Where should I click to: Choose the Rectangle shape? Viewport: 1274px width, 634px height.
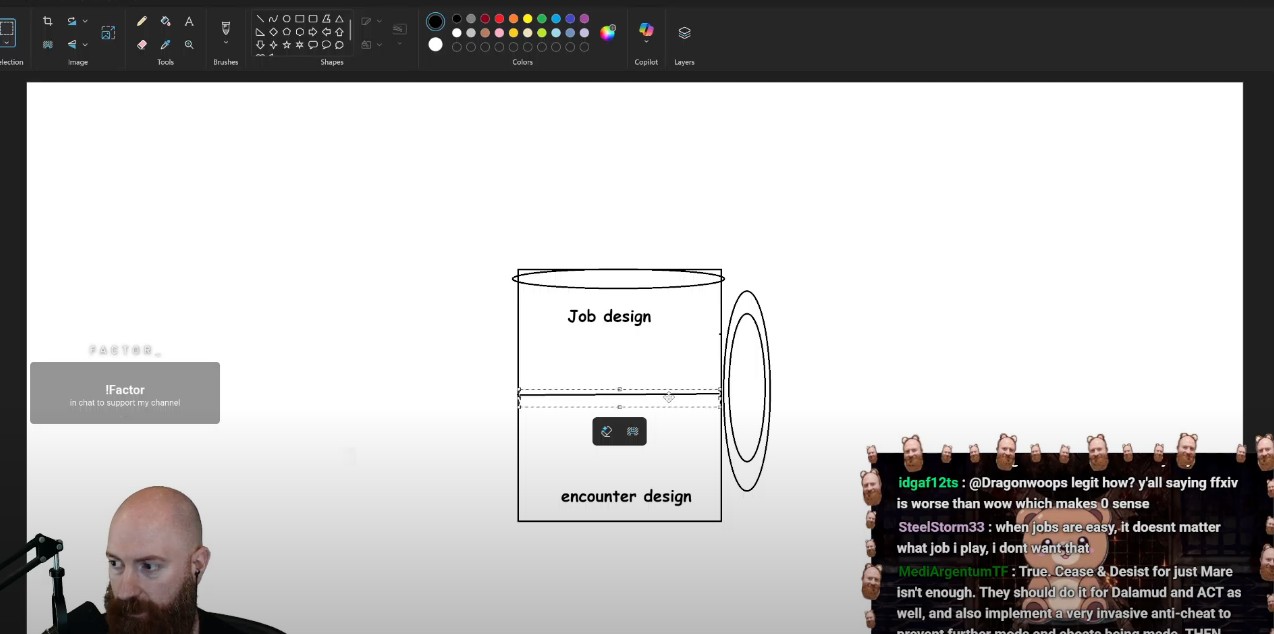pyautogui.click(x=299, y=19)
